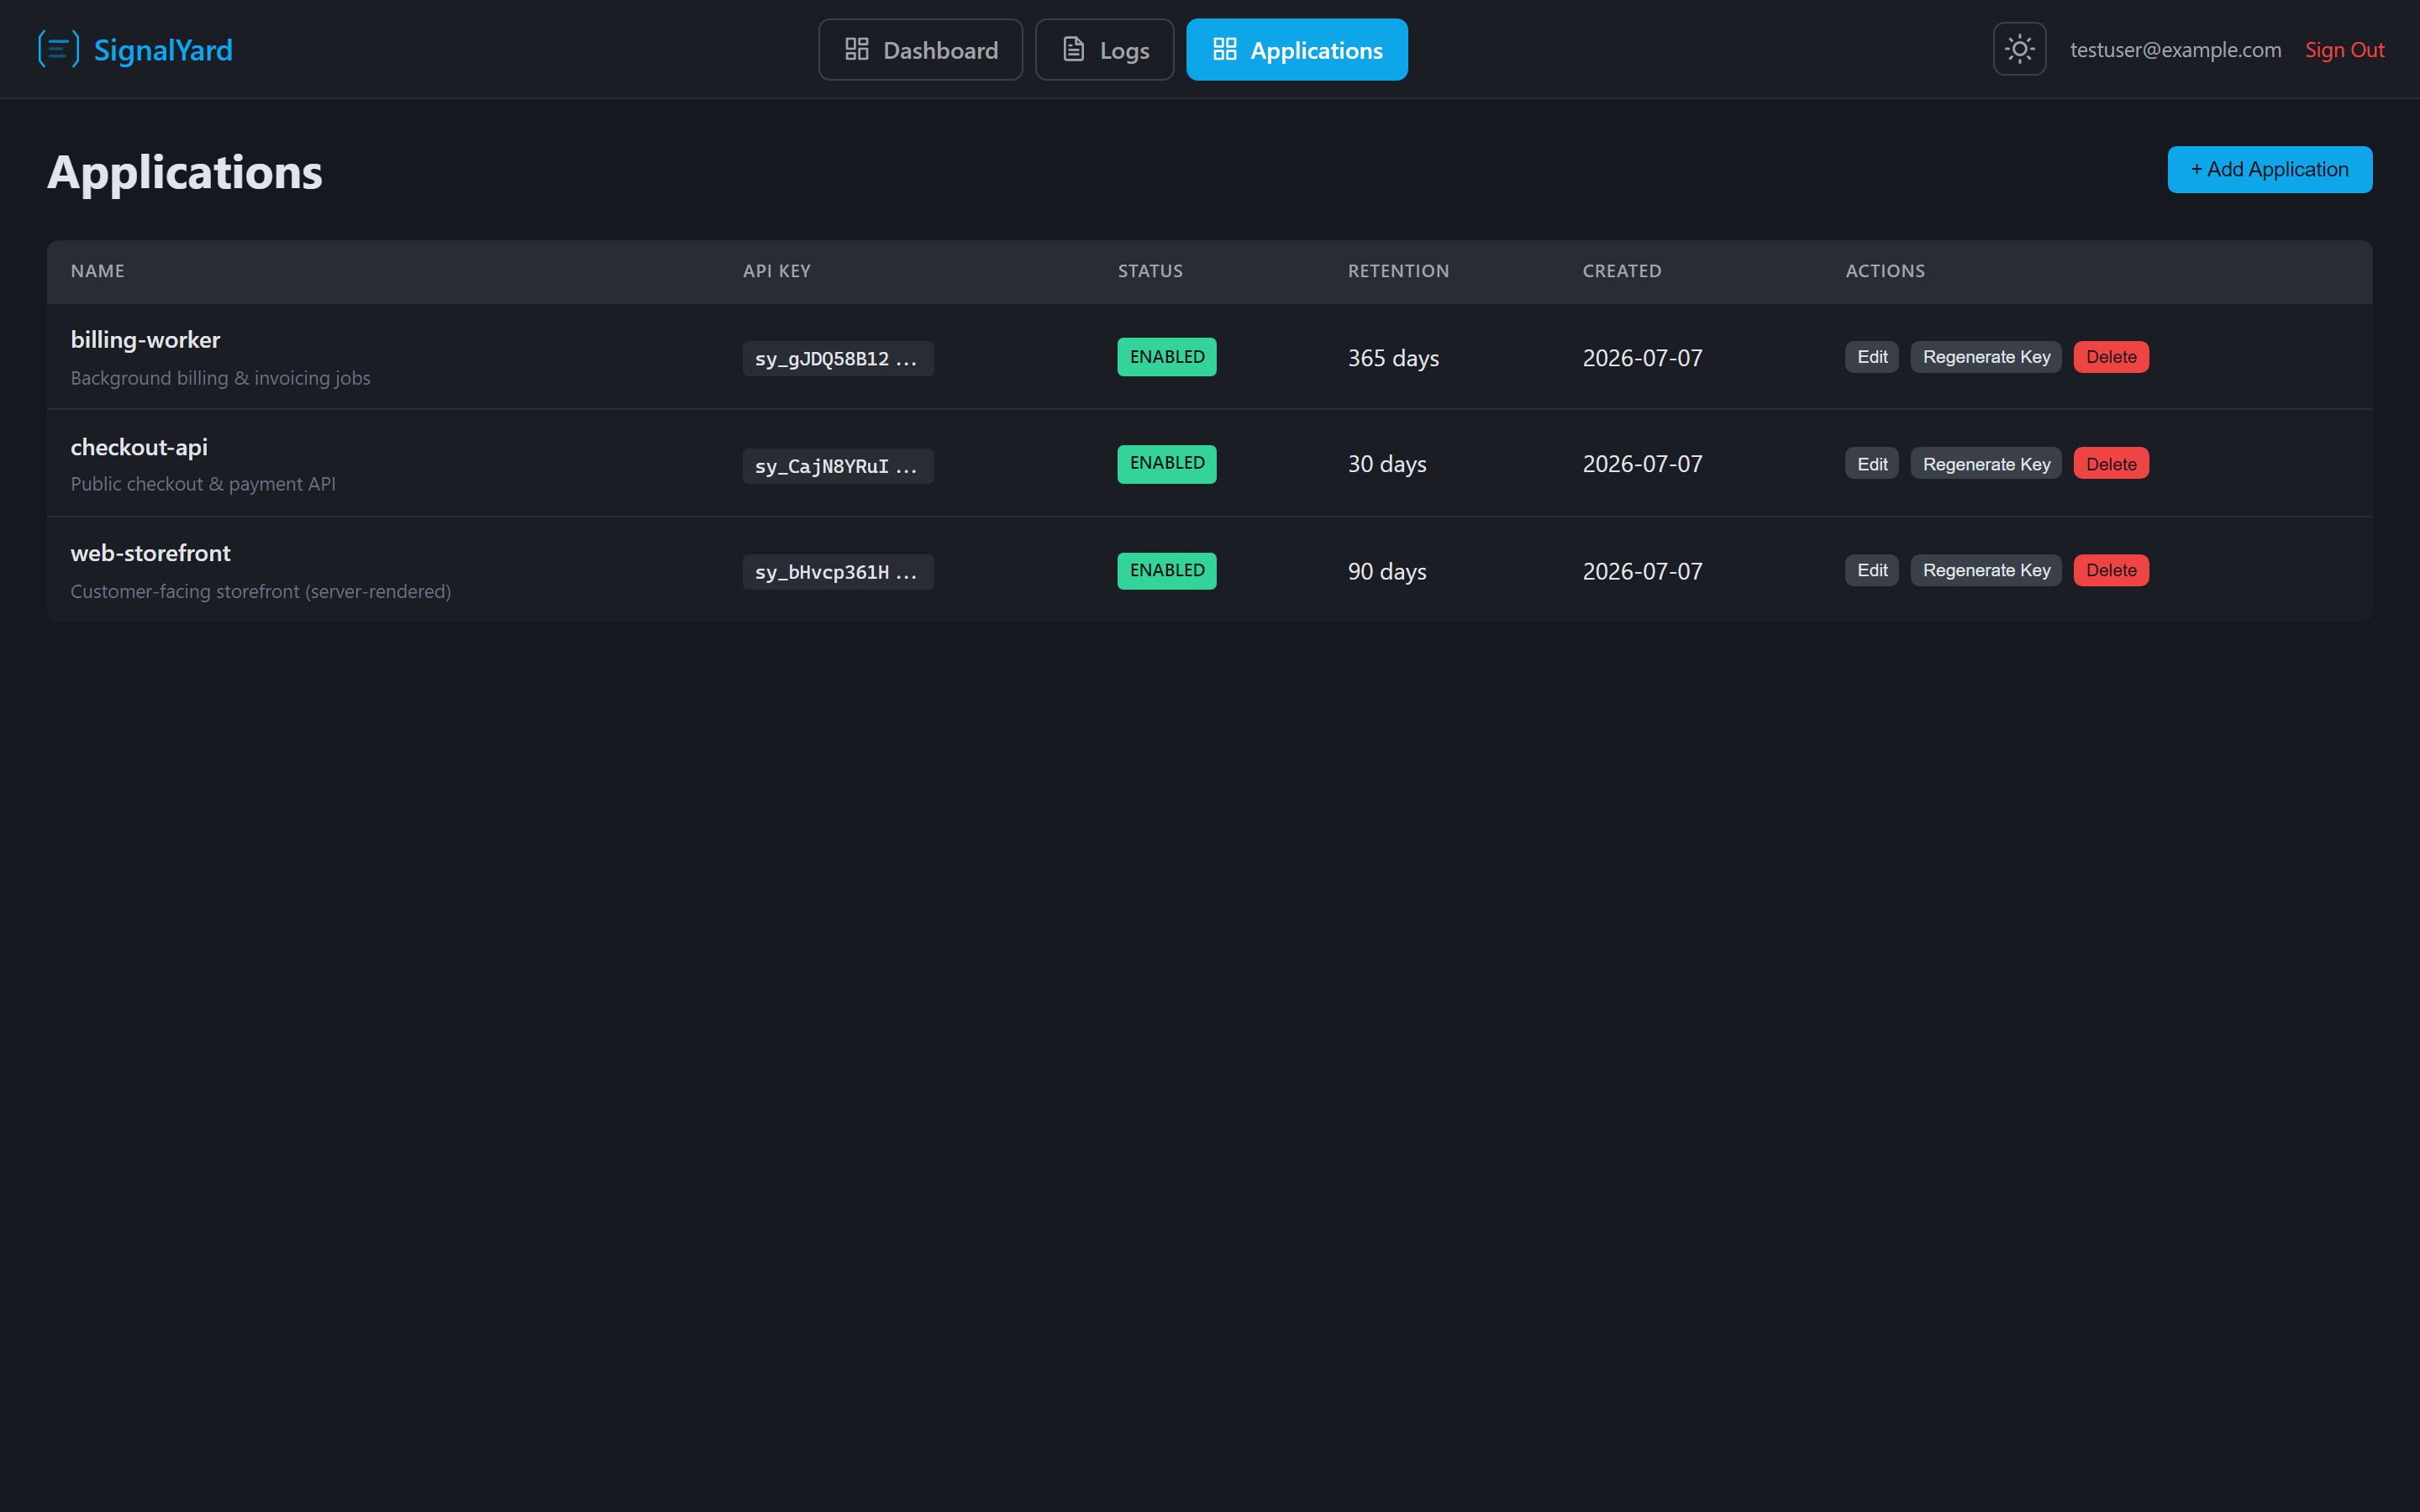Toggle the light/dark theme sun icon
2420x1512 pixels.
coord(2019,49)
